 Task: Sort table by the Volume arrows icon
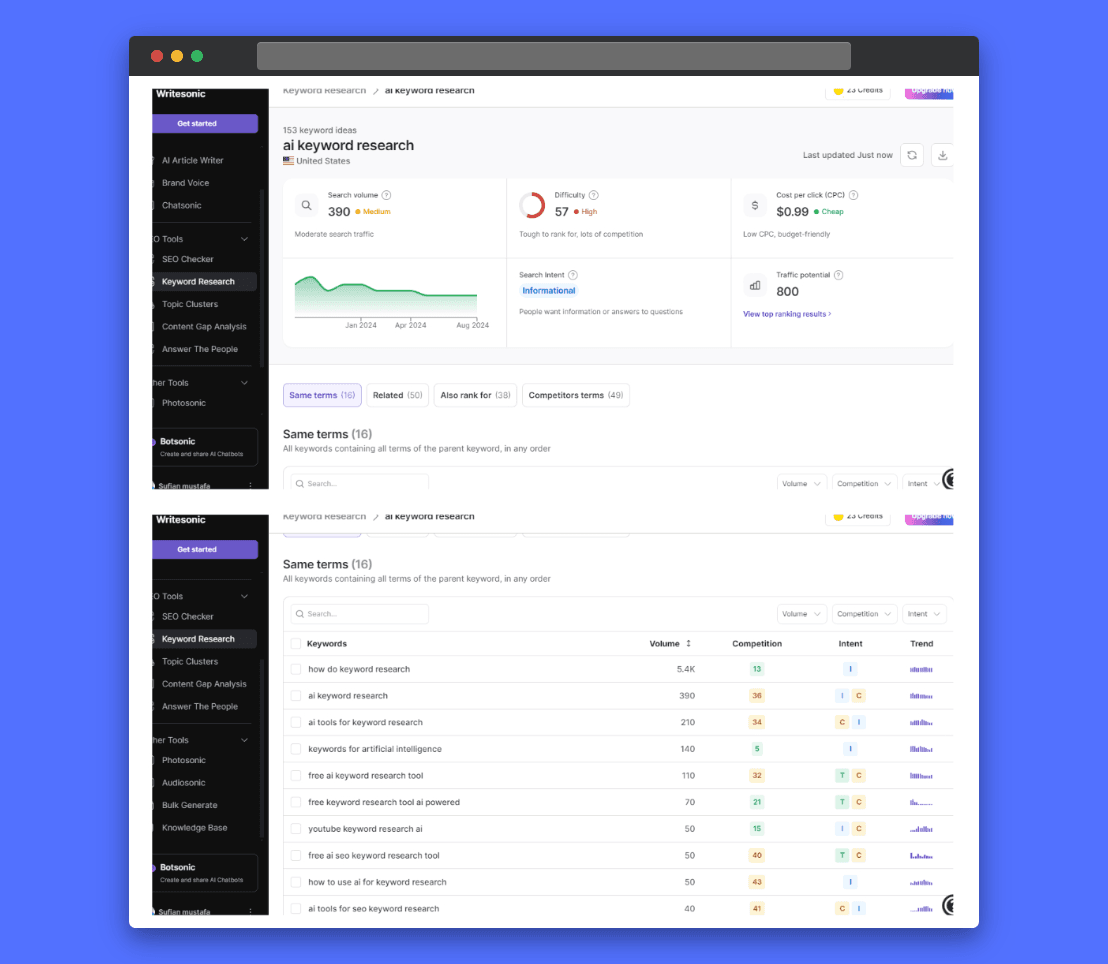click(x=688, y=643)
